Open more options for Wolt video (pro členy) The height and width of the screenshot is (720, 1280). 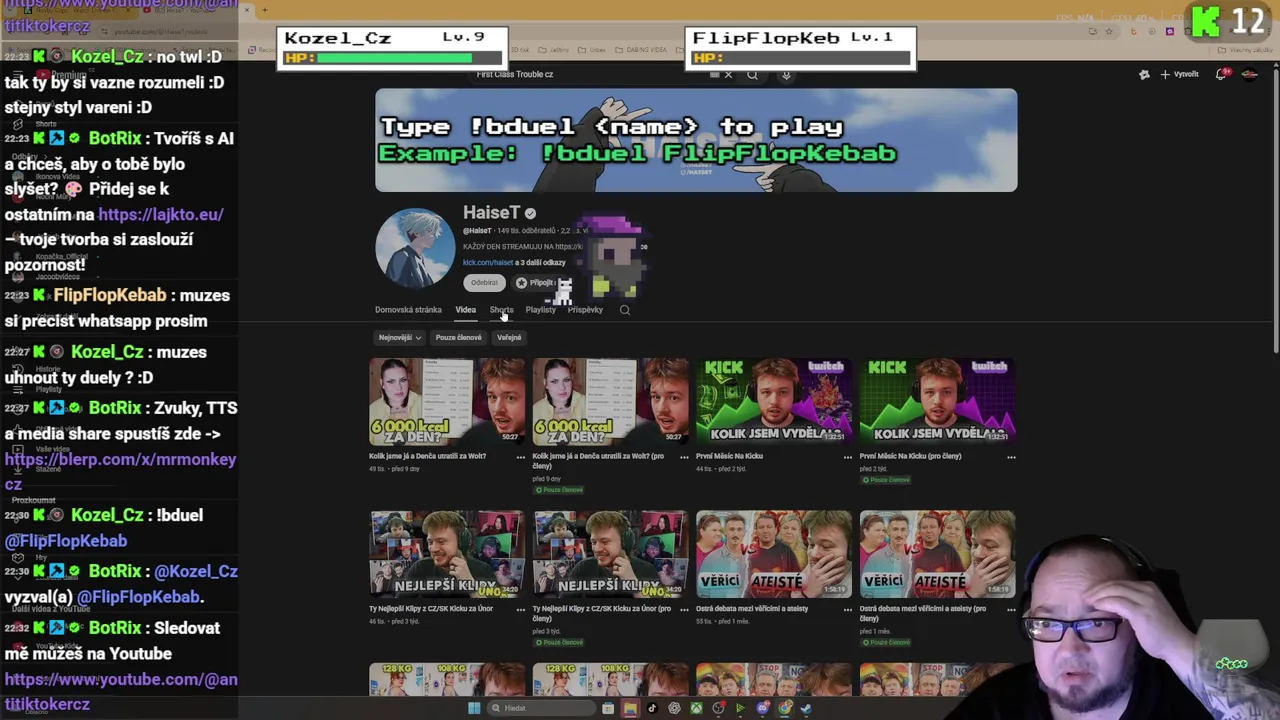tap(684, 457)
